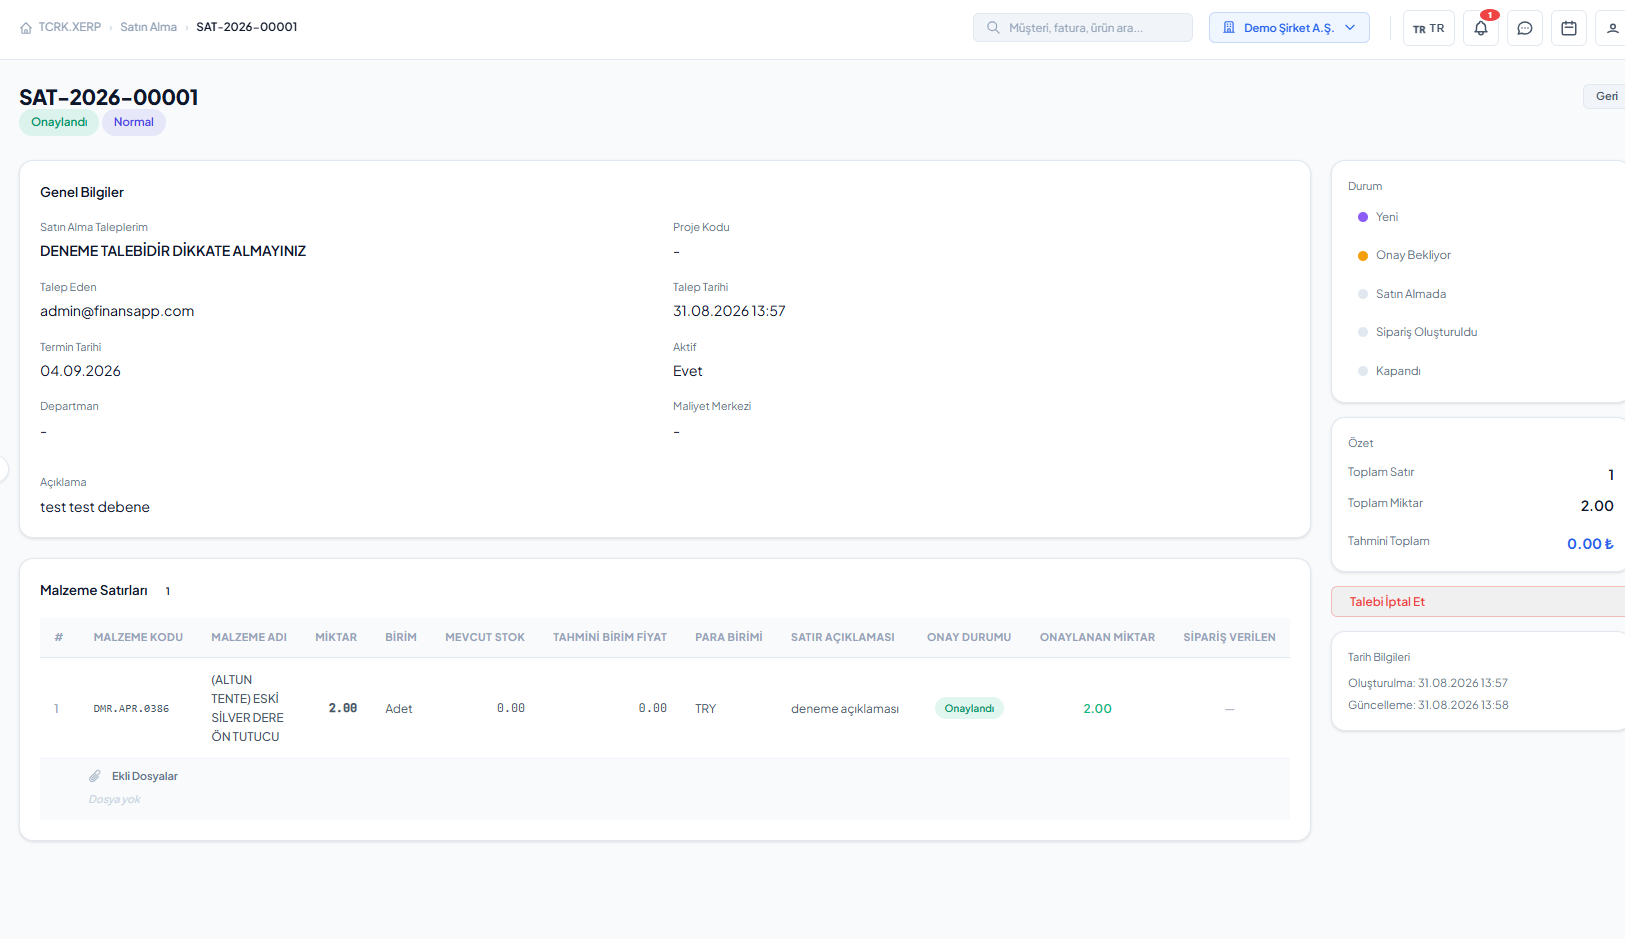The width and height of the screenshot is (1625, 939).
Task: Focus the Müşteri, fatura, ürün search field
Action: coord(1083,28)
